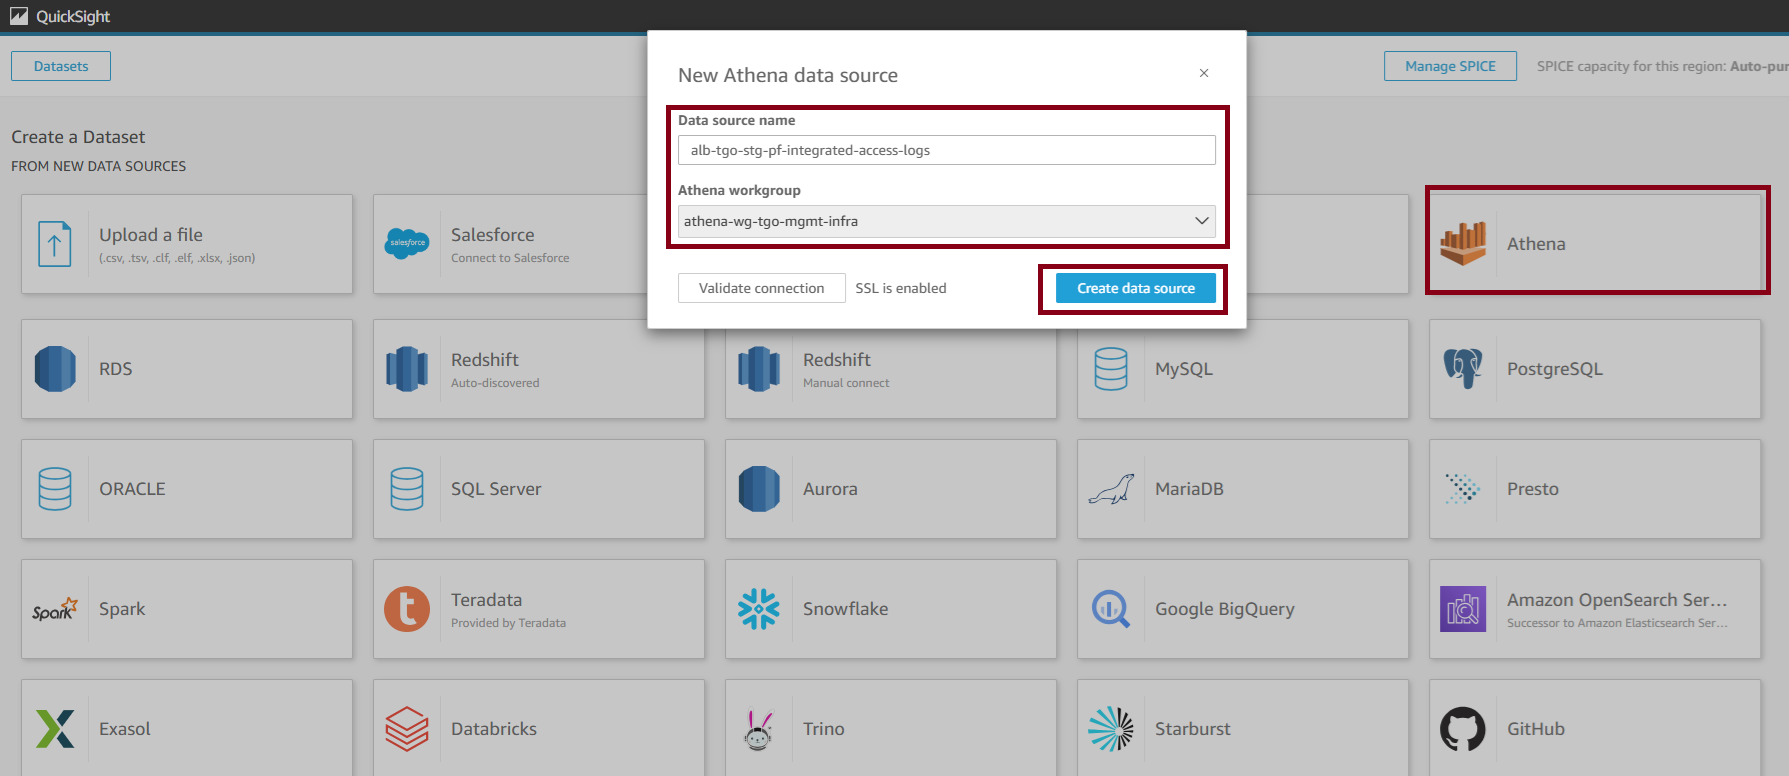Click the SQL Server card label
The height and width of the screenshot is (776, 1789).
click(x=496, y=489)
